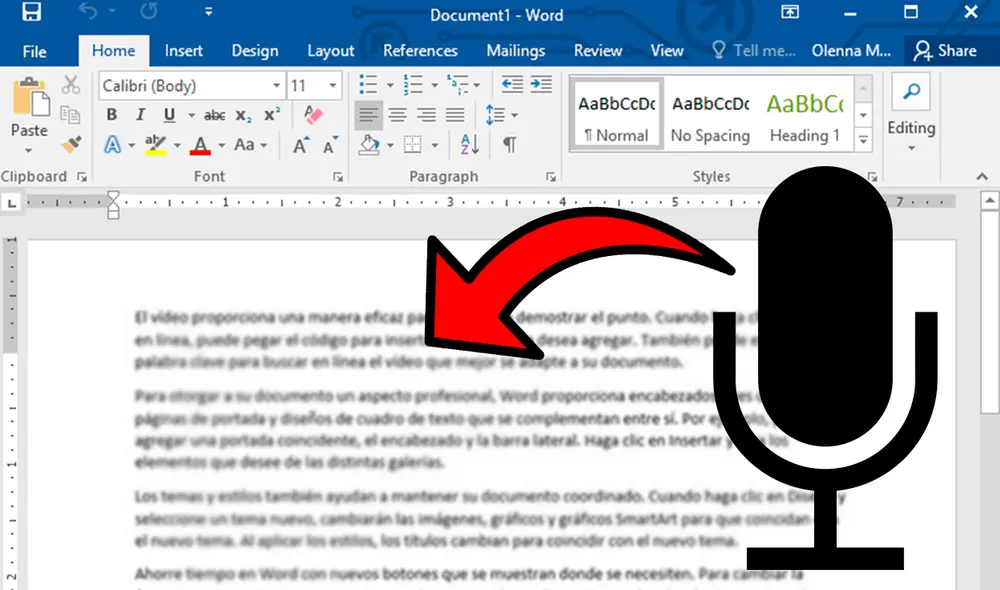Toggle bold formatting

111,114
